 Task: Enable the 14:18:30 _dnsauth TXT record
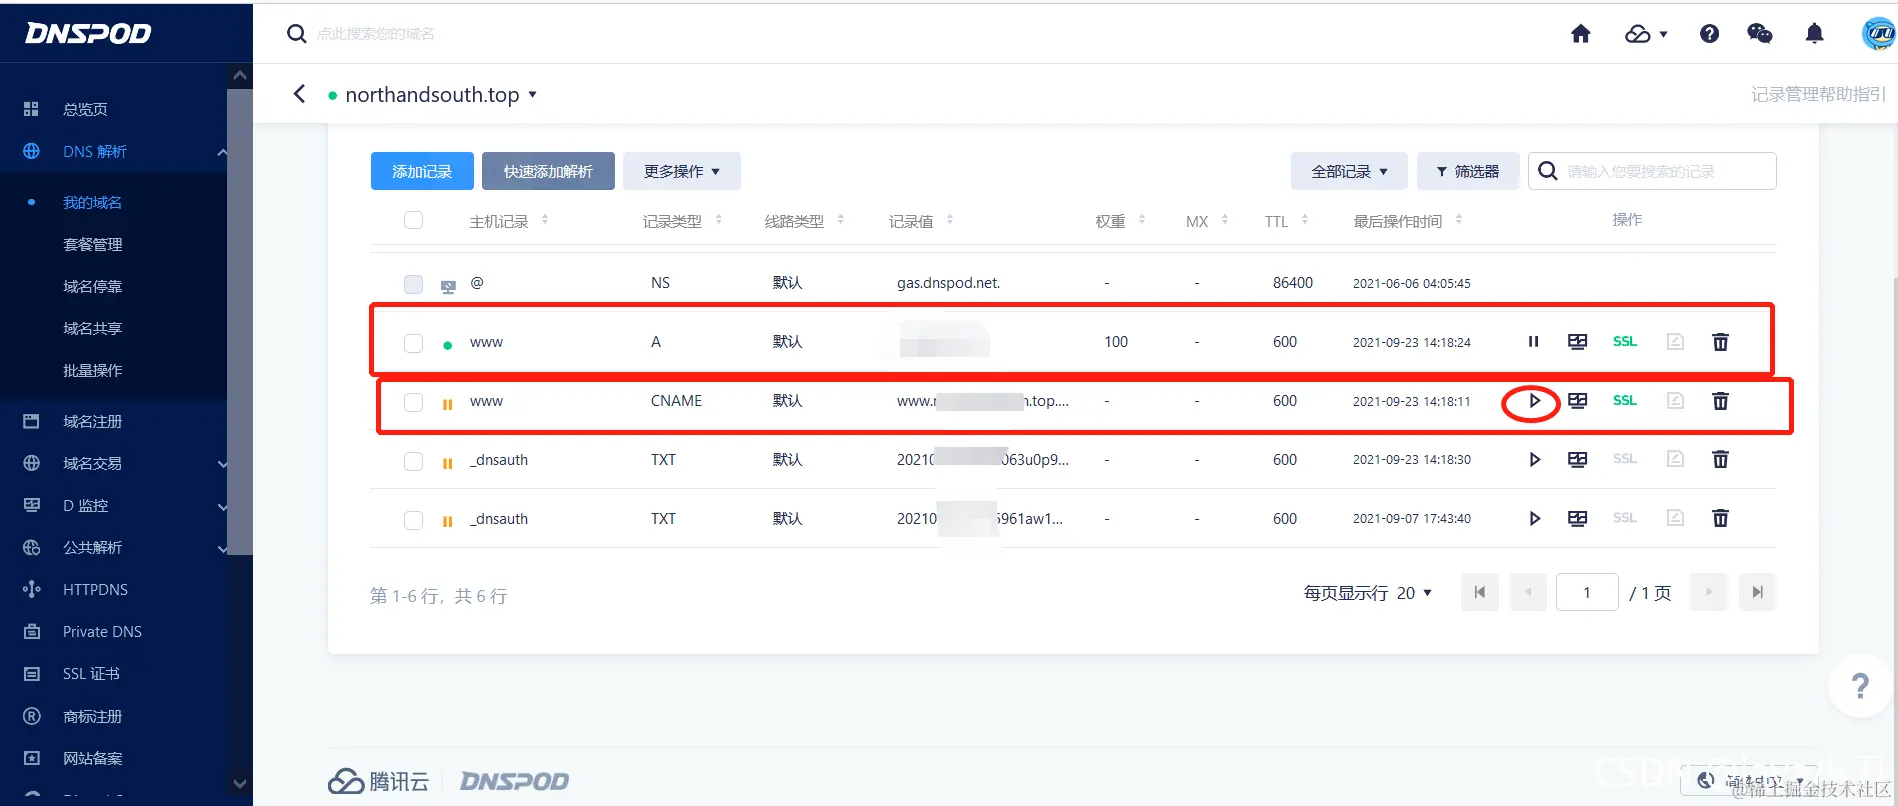pos(1533,460)
